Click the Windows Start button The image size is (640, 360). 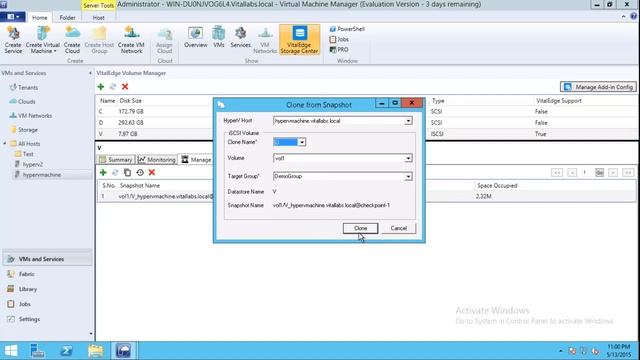(11, 351)
